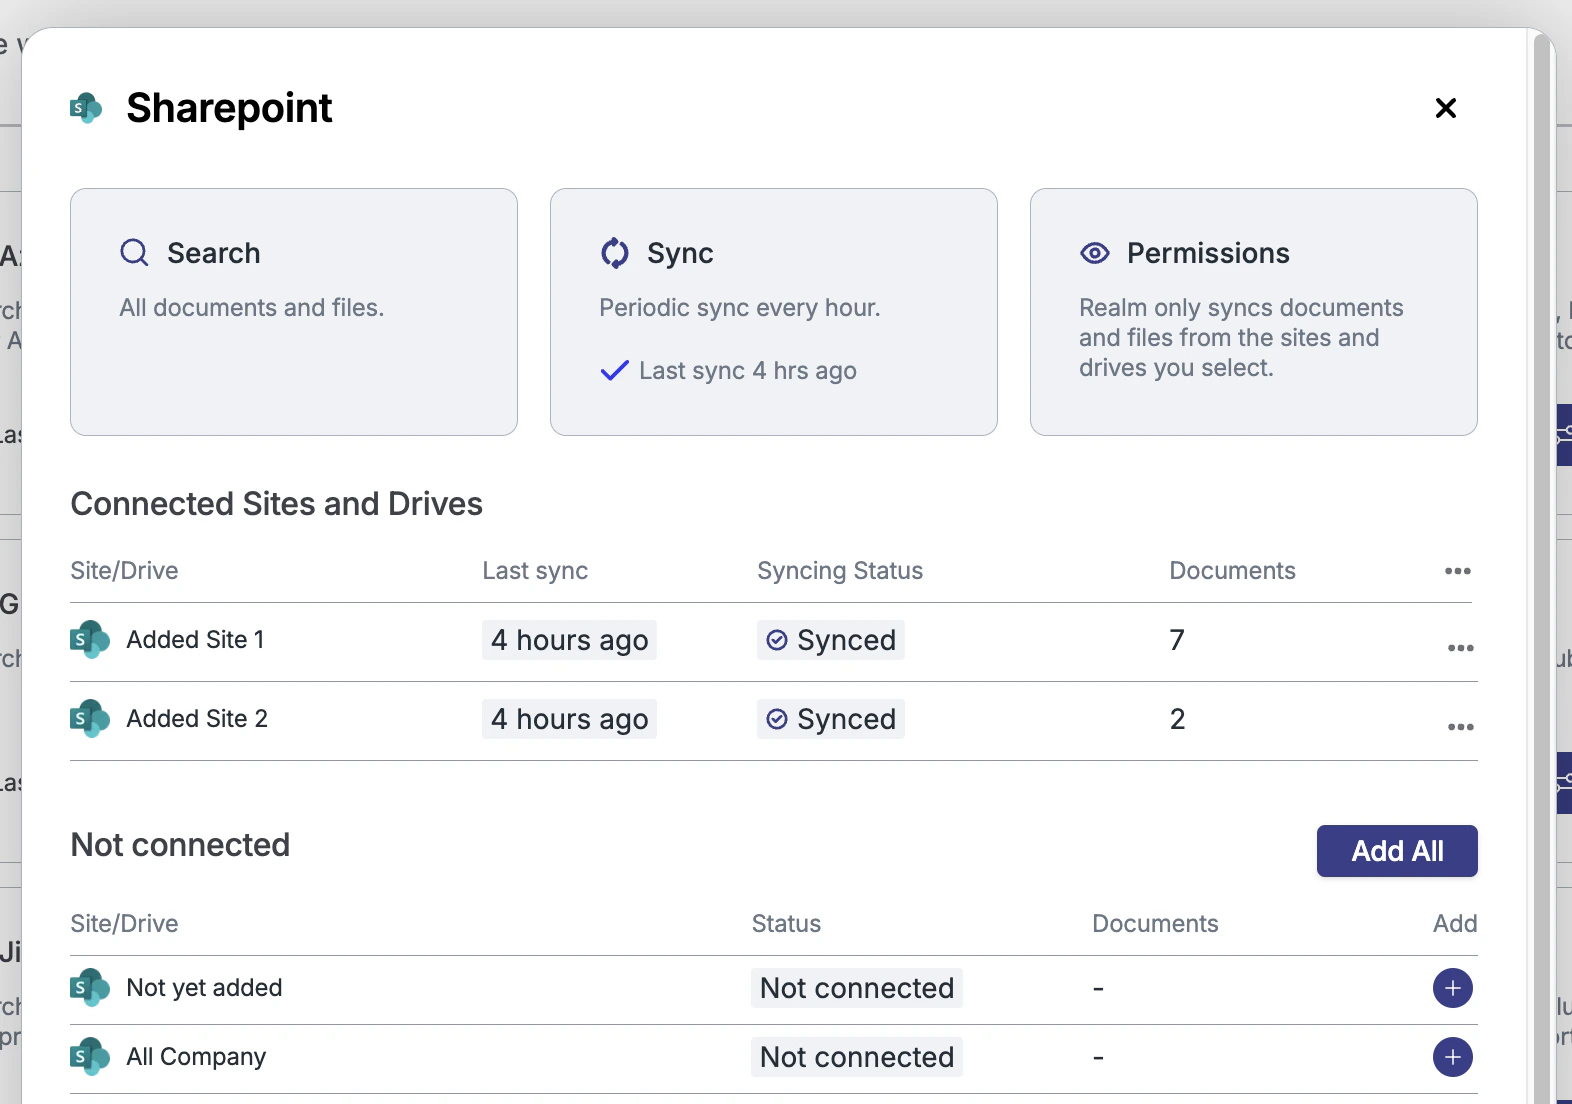Viewport: 1572px width, 1104px height.
Task: Click 4 hours ago for Added Site 2
Action: click(569, 719)
